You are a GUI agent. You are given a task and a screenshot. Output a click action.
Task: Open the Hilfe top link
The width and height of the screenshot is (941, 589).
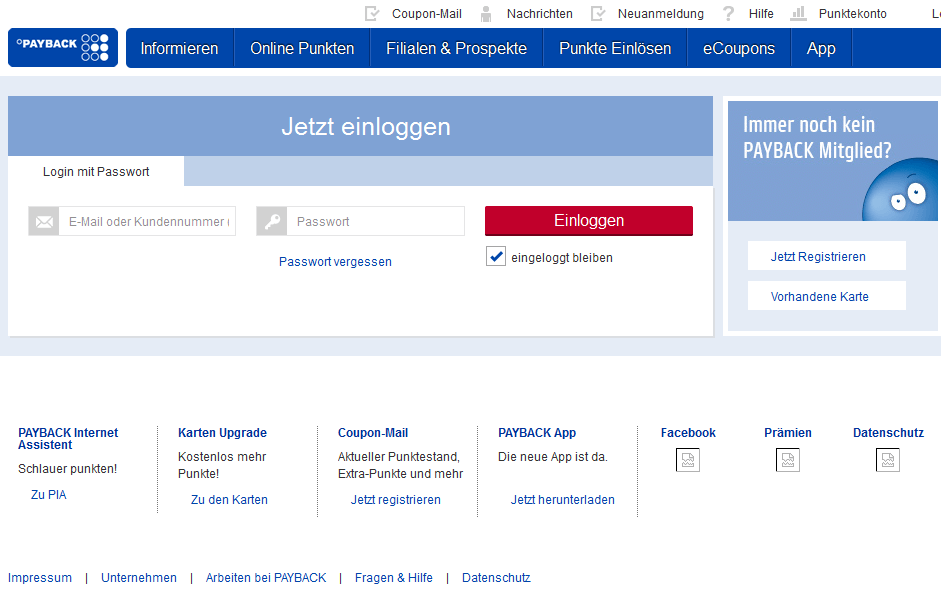[761, 14]
